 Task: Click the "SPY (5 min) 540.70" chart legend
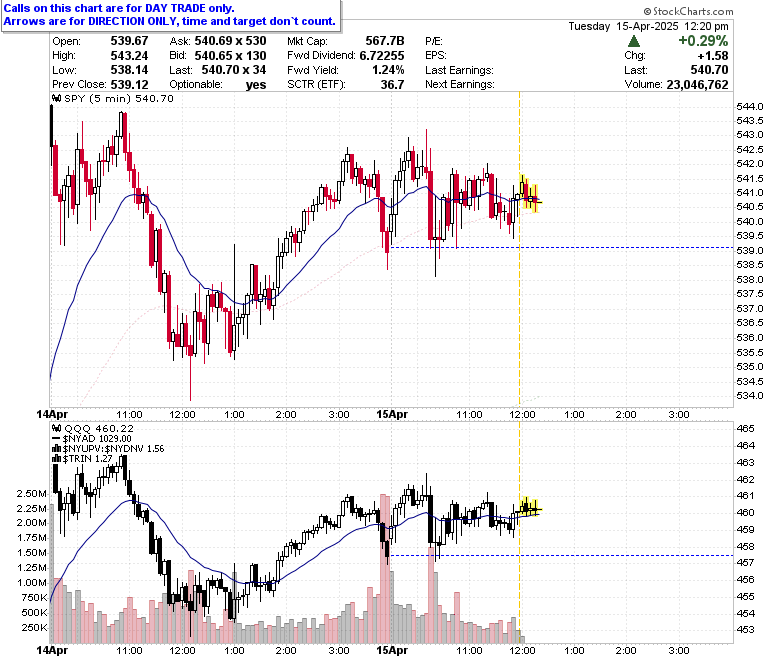click(119, 98)
